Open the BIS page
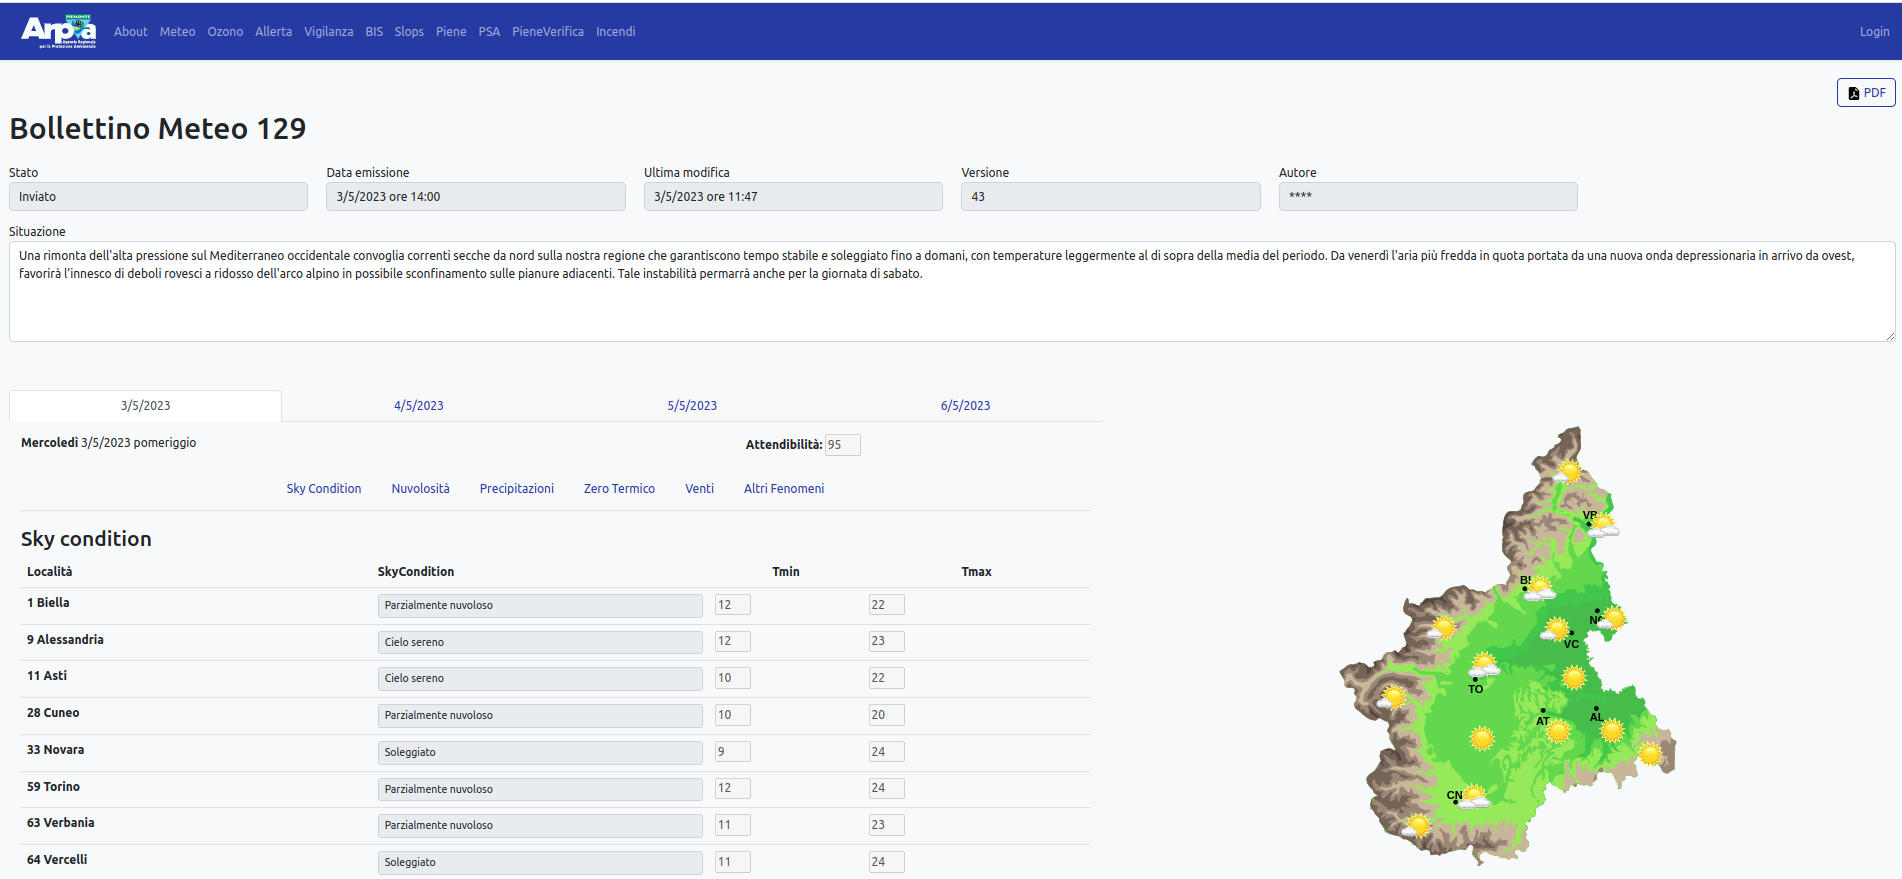Viewport: 1902px width, 879px height. pos(374,32)
